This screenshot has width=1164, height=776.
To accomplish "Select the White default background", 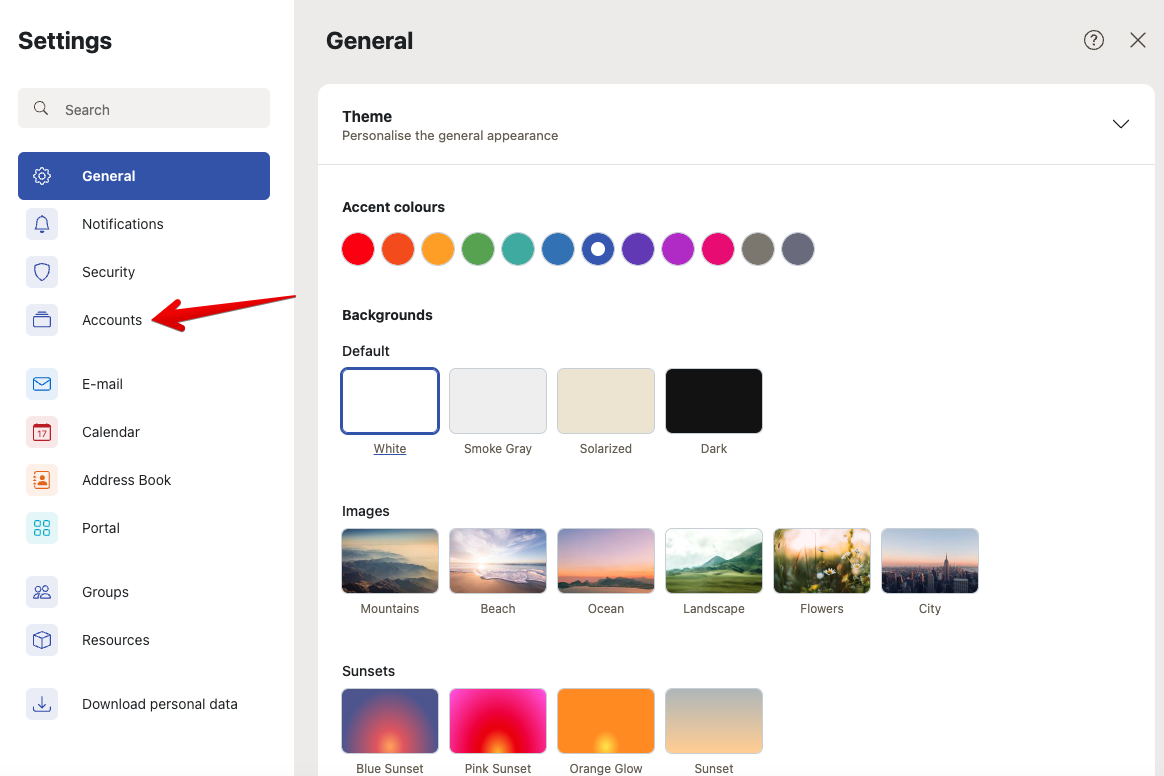I will (x=390, y=401).
